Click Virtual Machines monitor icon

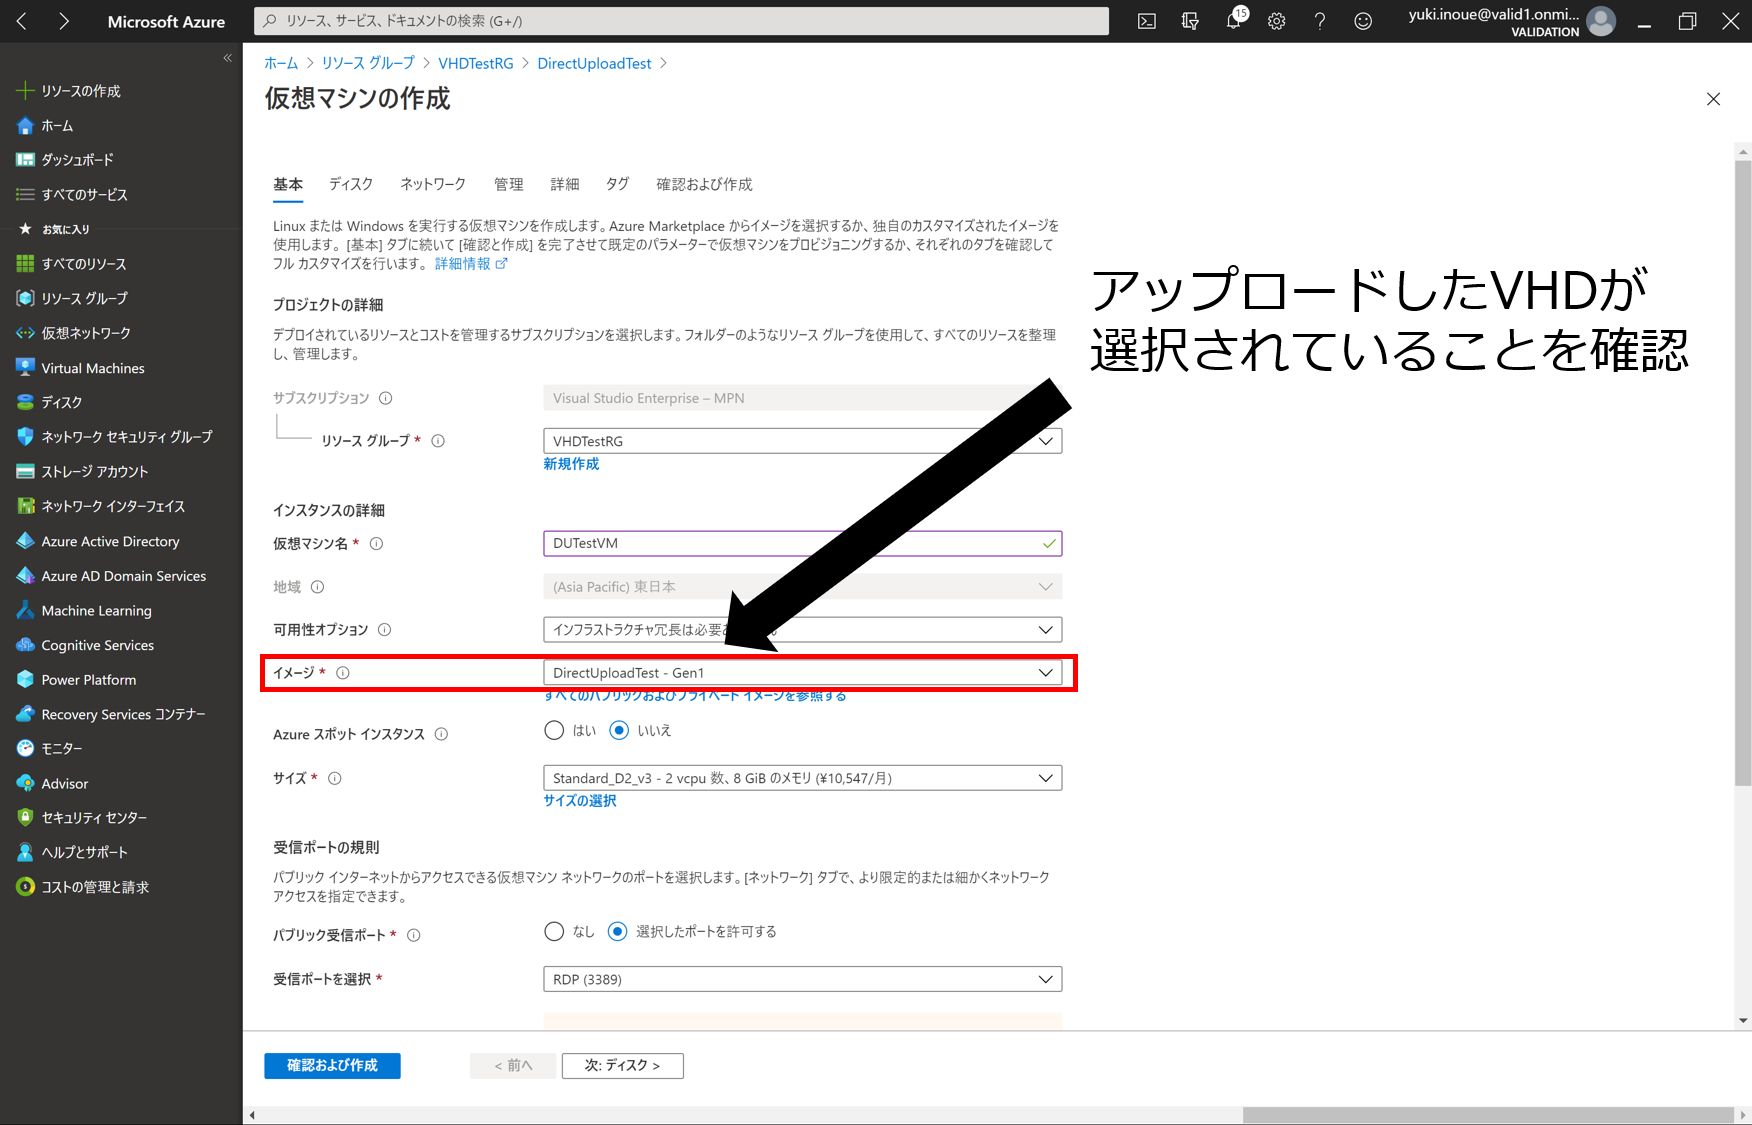tap(25, 368)
